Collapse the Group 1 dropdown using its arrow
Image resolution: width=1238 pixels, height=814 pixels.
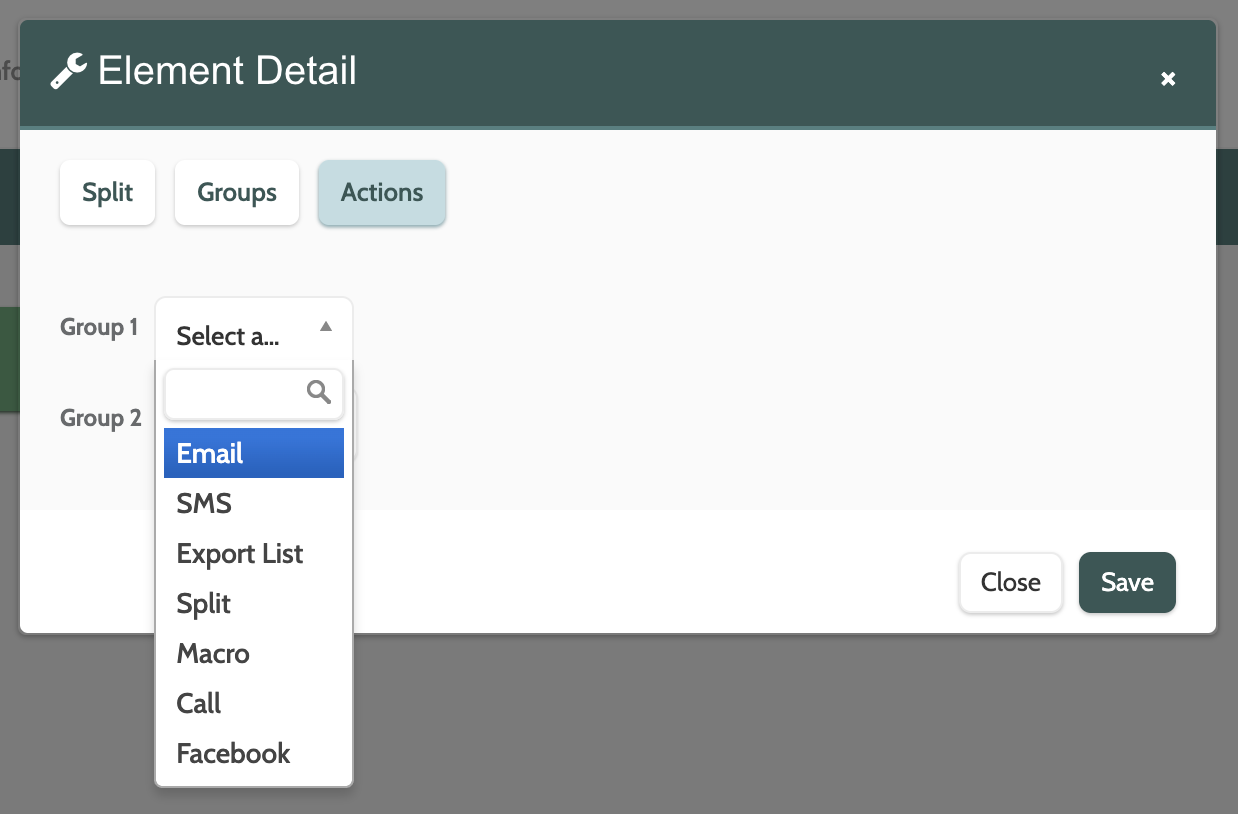pyautogui.click(x=326, y=326)
